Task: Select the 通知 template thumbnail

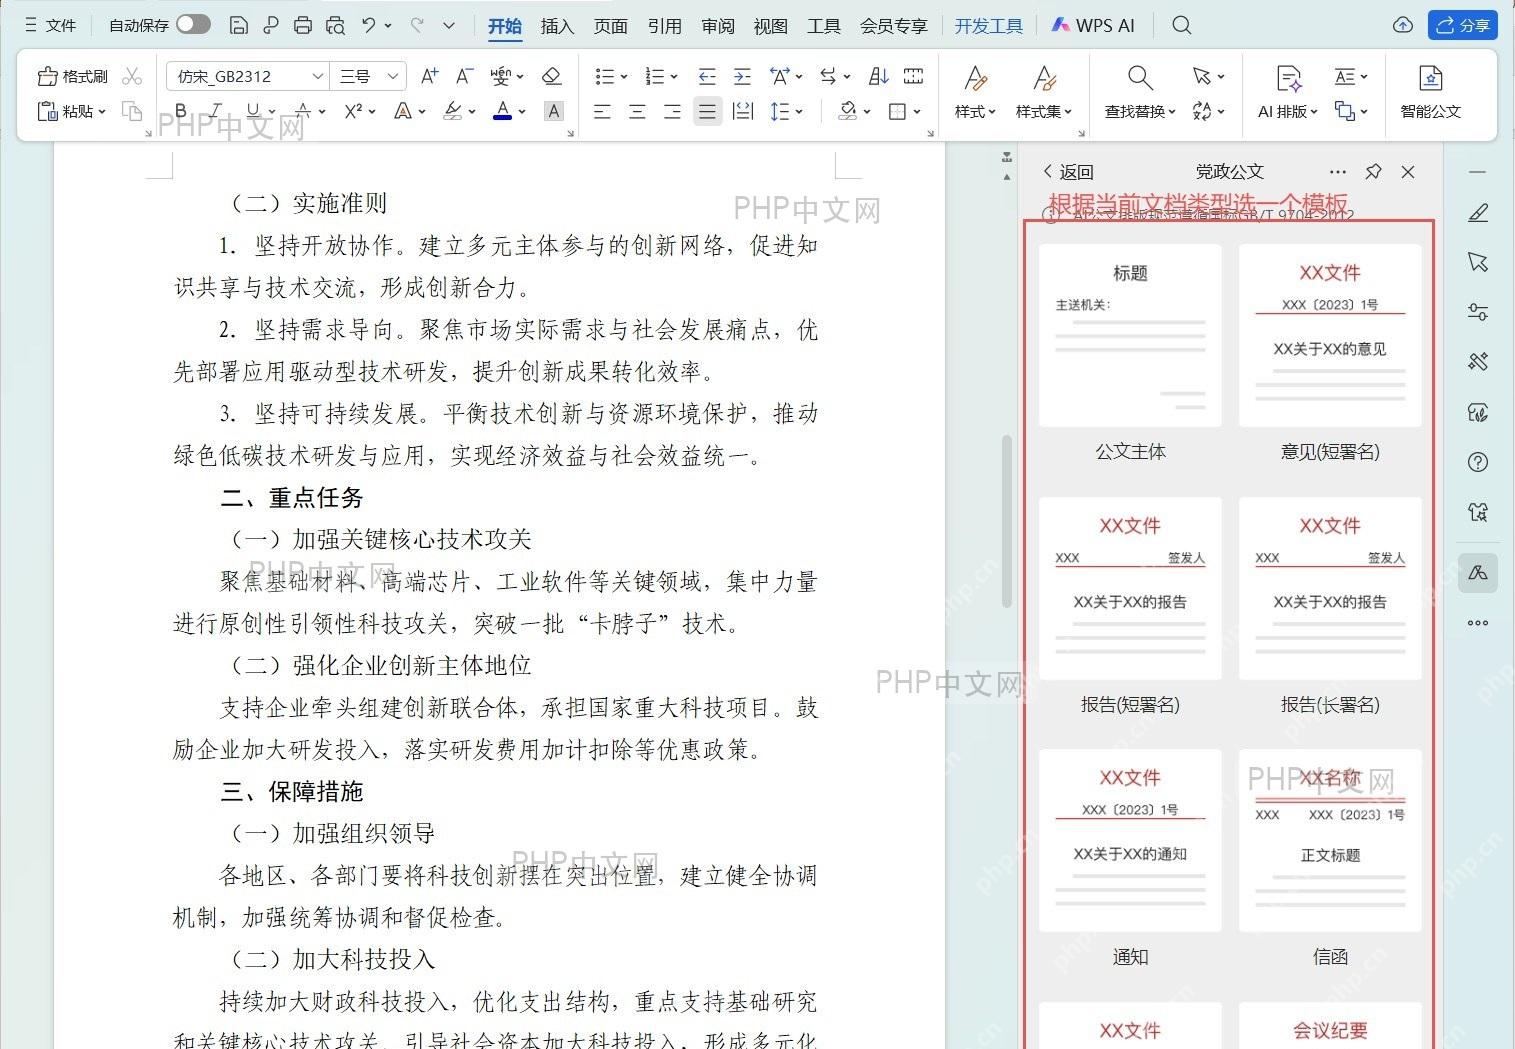Action: pos(1130,841)
